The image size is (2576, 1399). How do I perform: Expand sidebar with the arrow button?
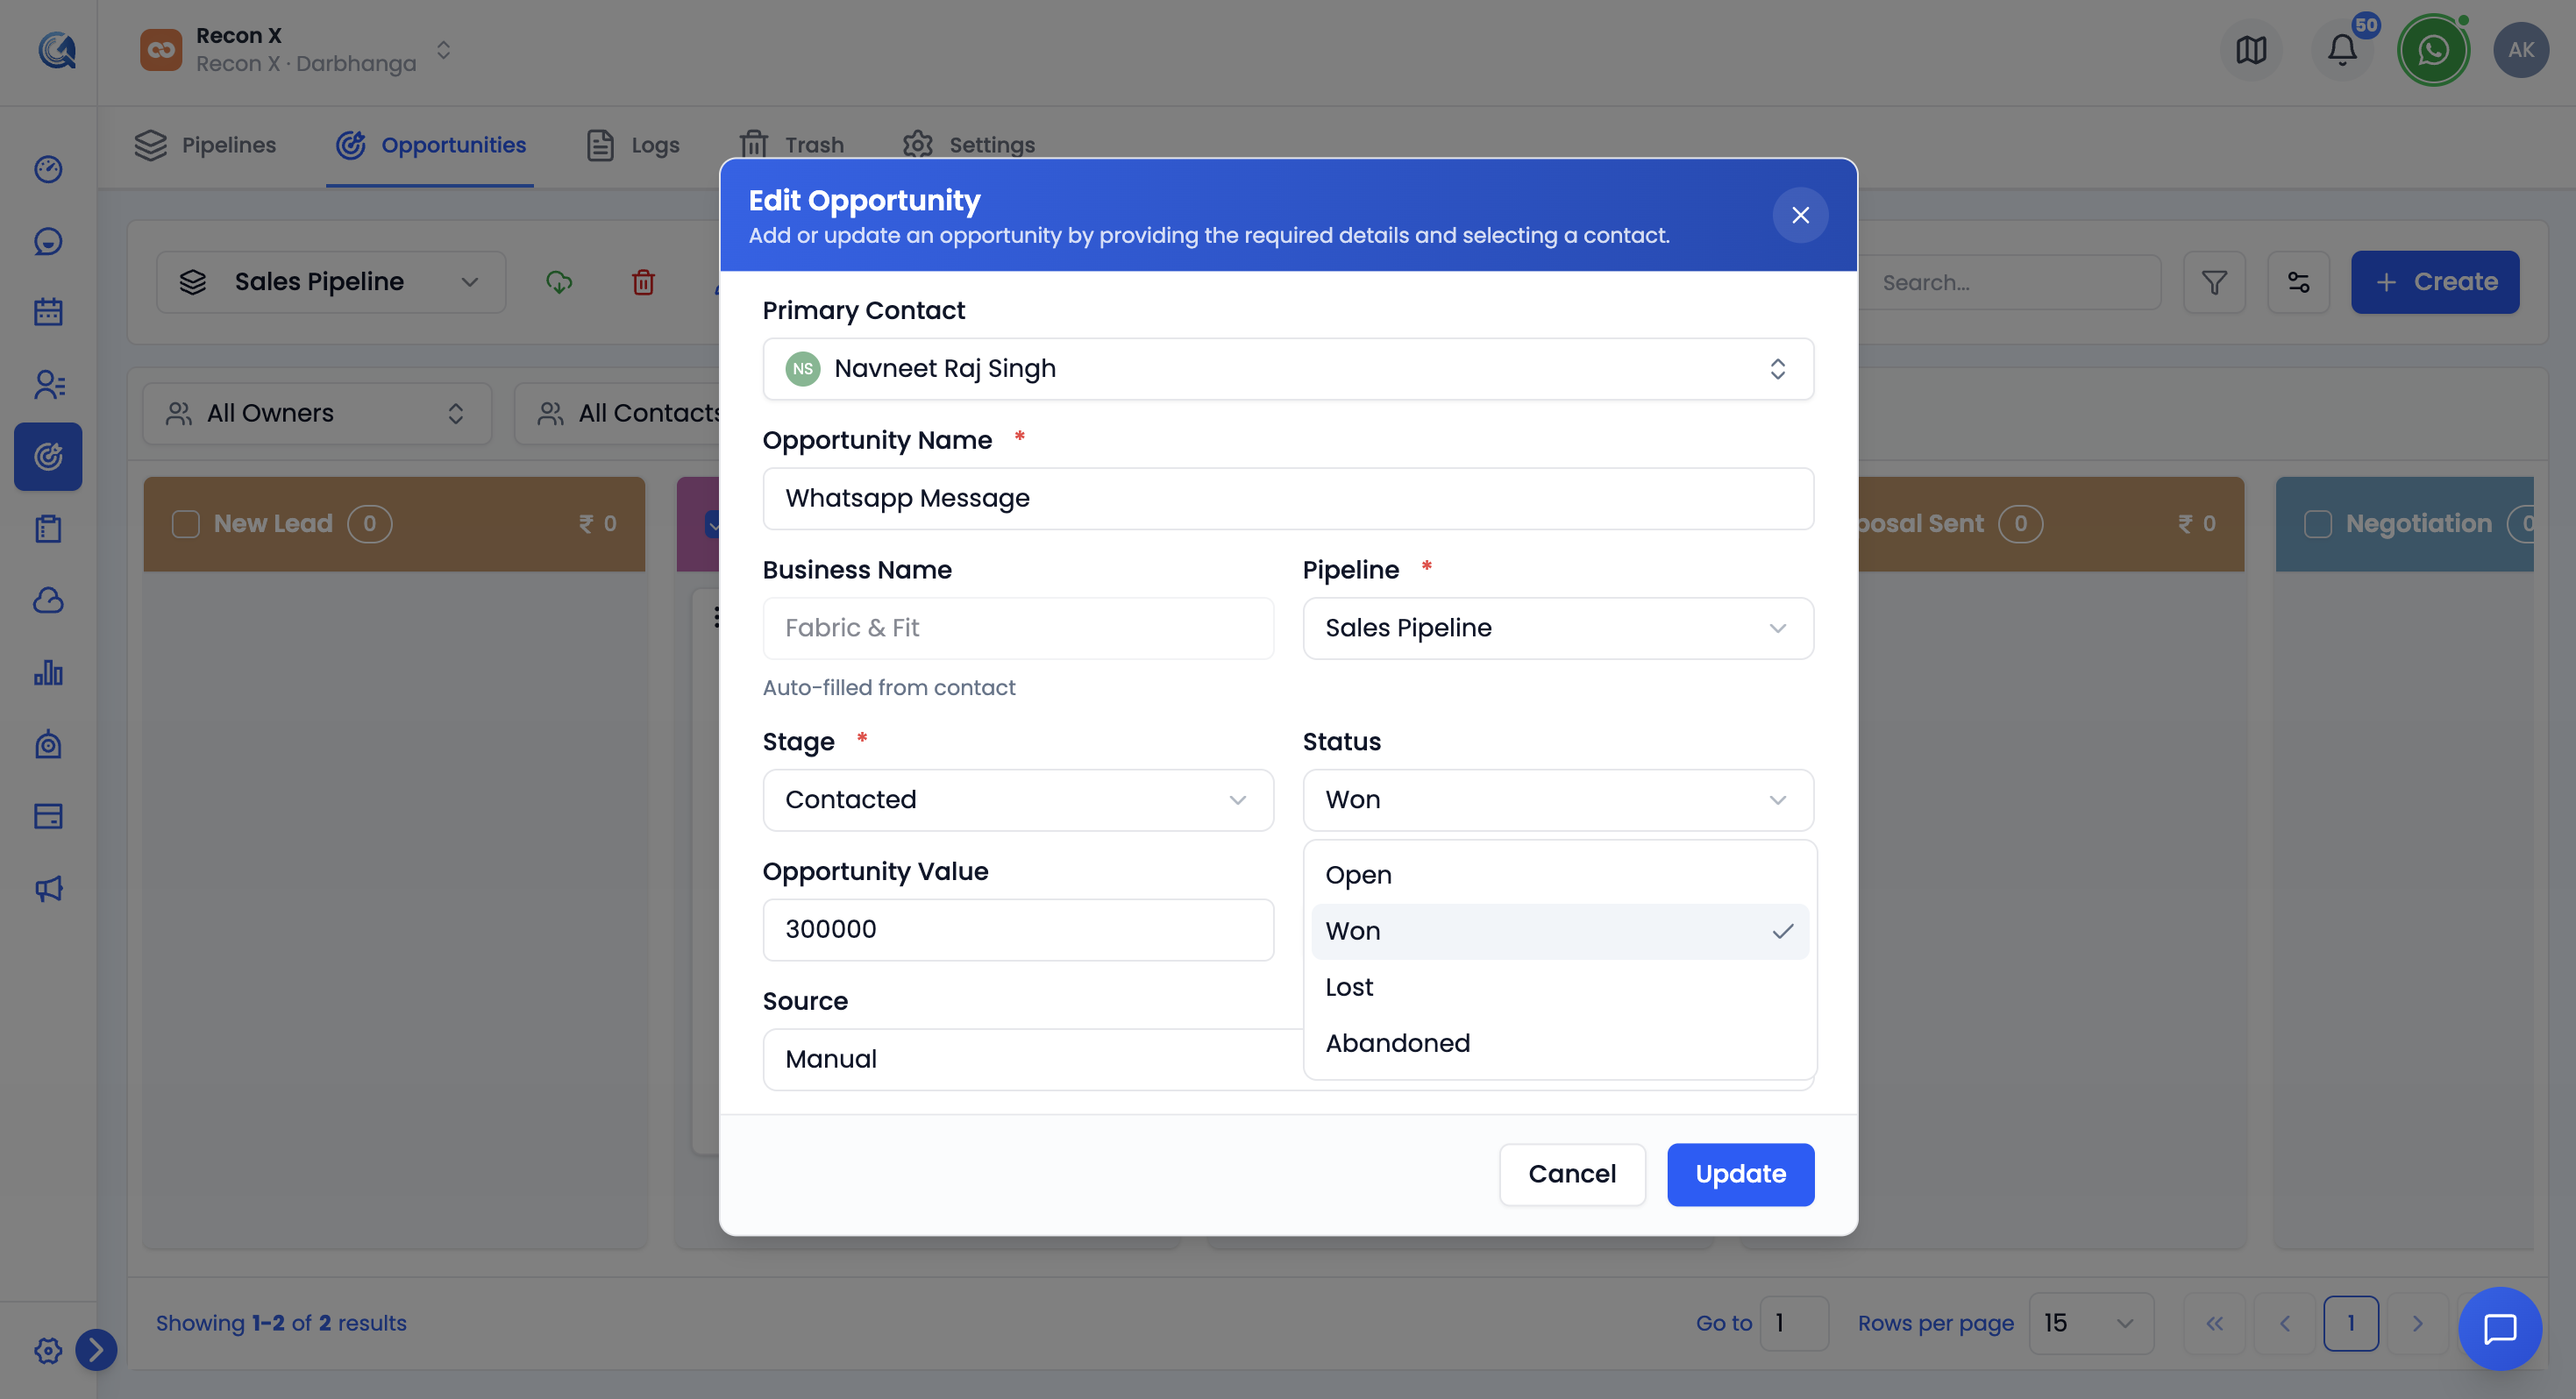(x=96, y=1350)
